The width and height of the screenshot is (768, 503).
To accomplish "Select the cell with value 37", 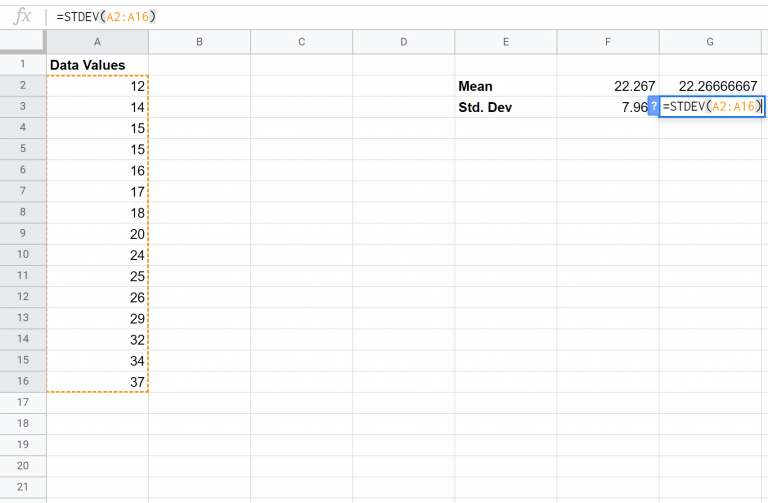I will pos(97,381).
